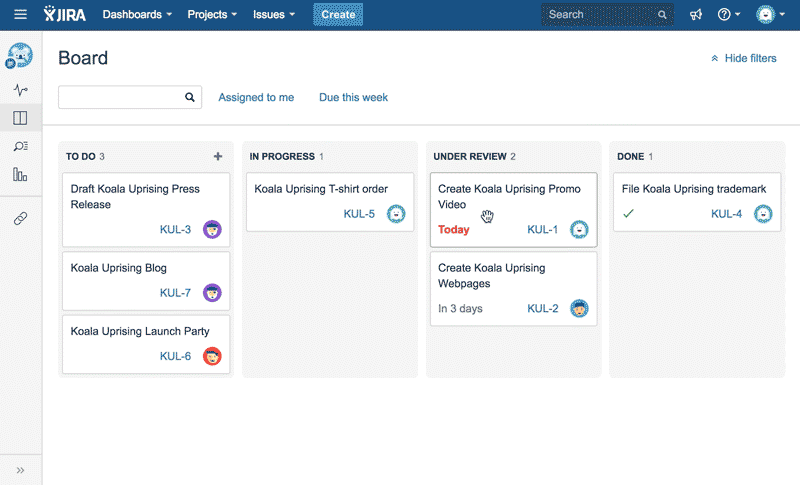Open the feedback megaphone icon
This screenshot has height=485, width=800.
696,15
